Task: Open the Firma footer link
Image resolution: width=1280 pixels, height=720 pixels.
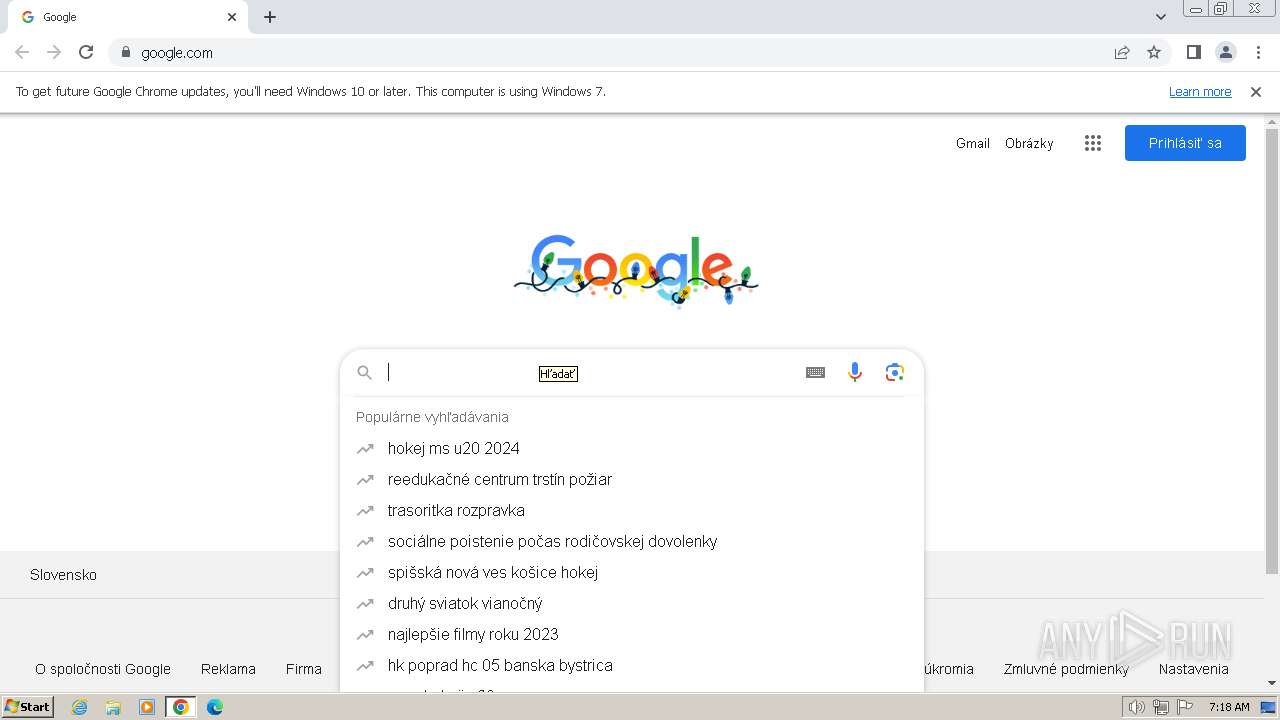Action: click(x=304, y=669)
